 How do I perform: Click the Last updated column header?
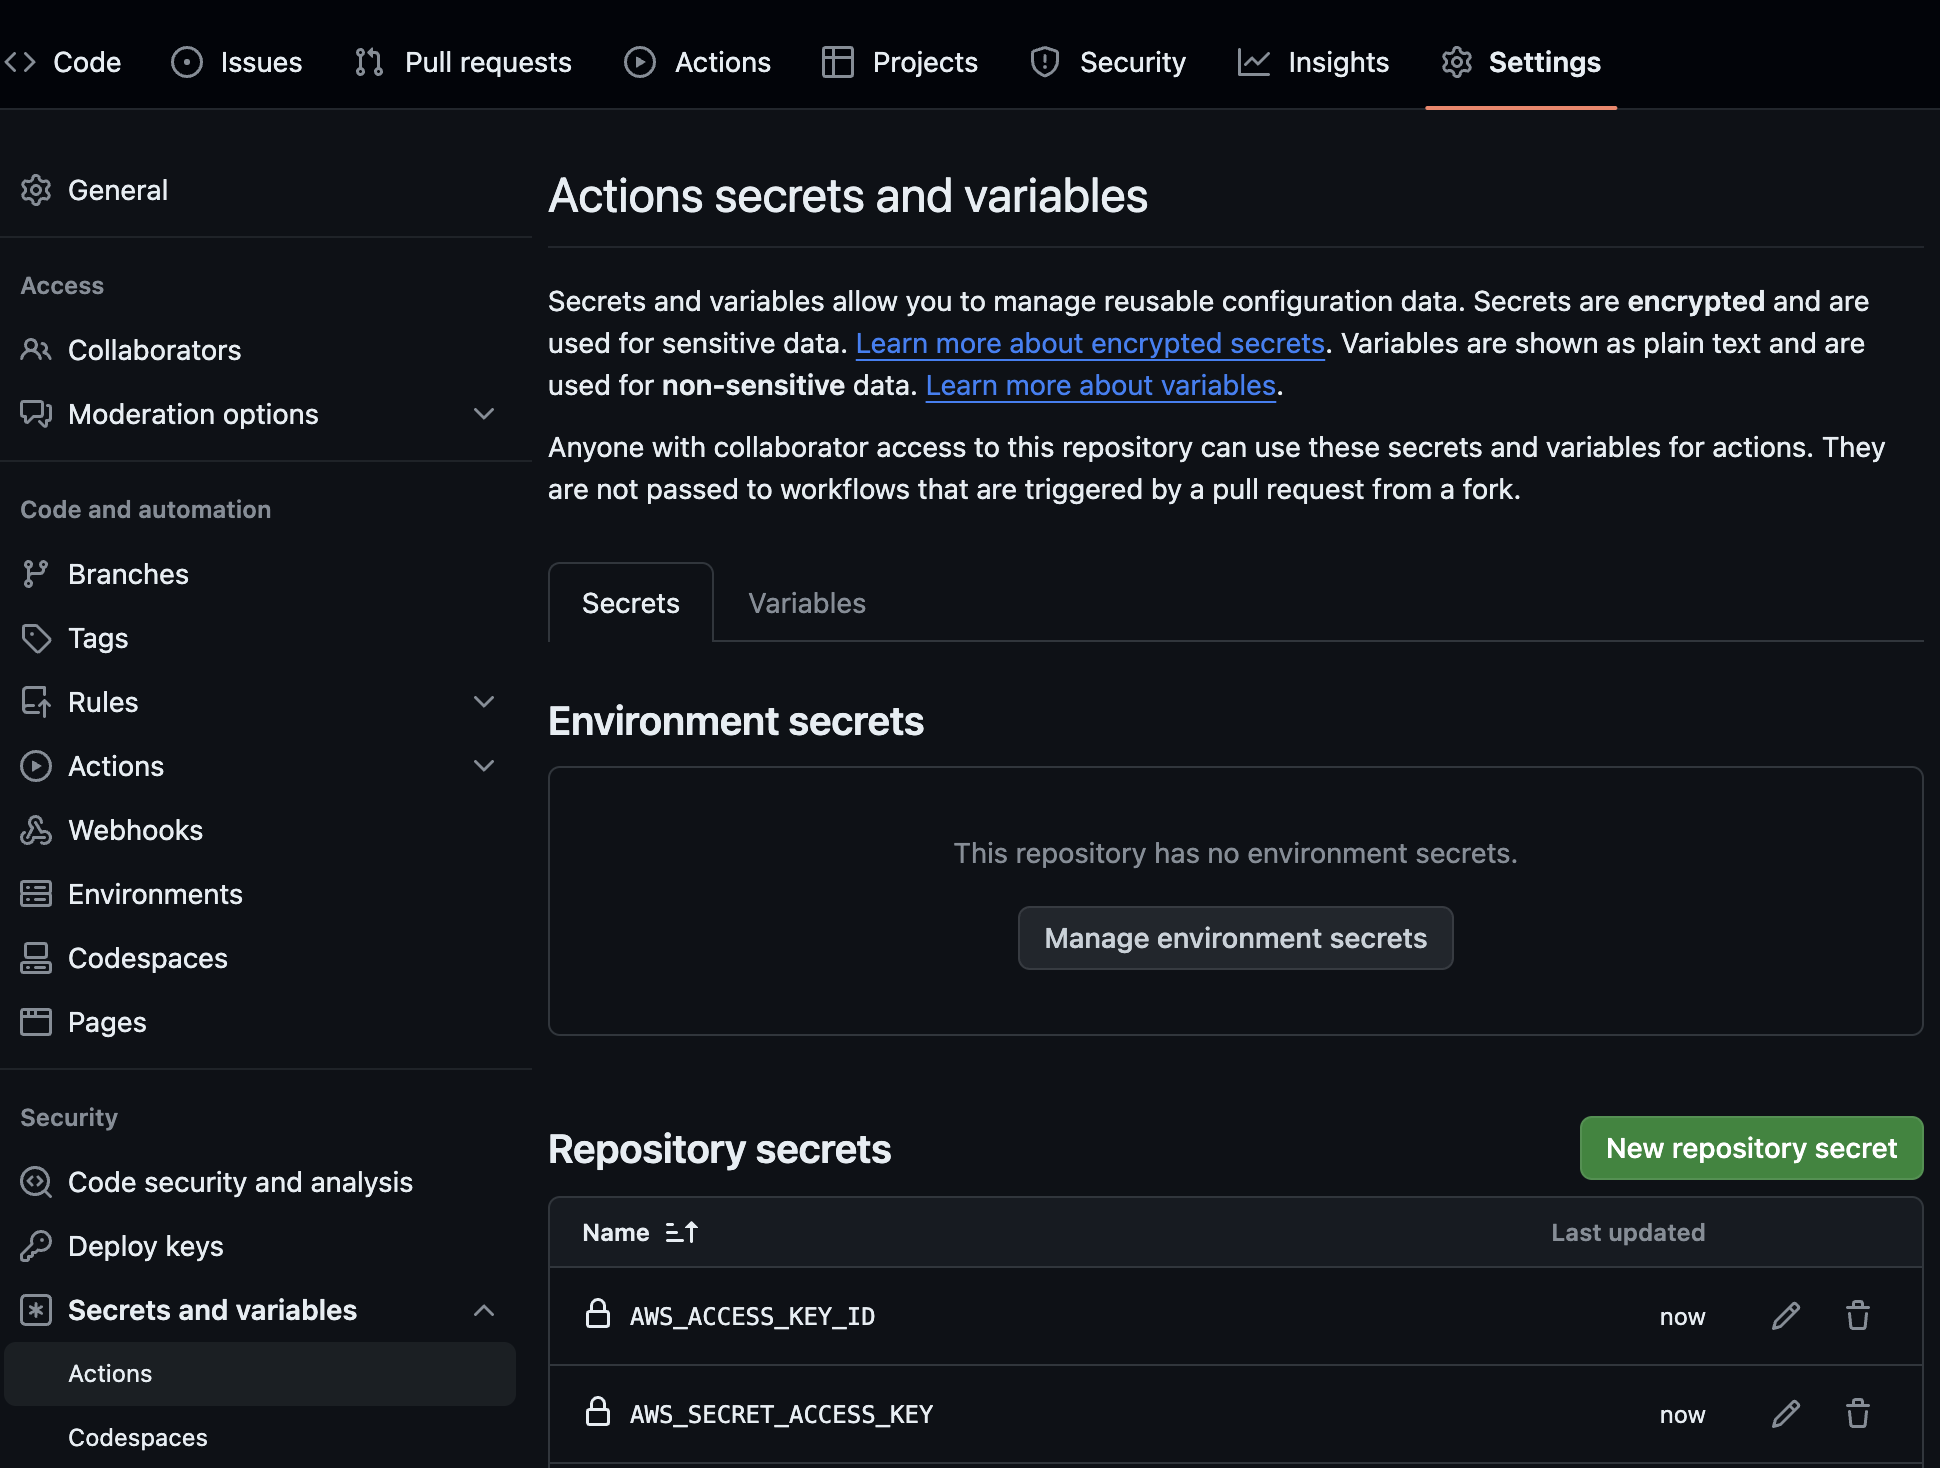[1628, 1233]
